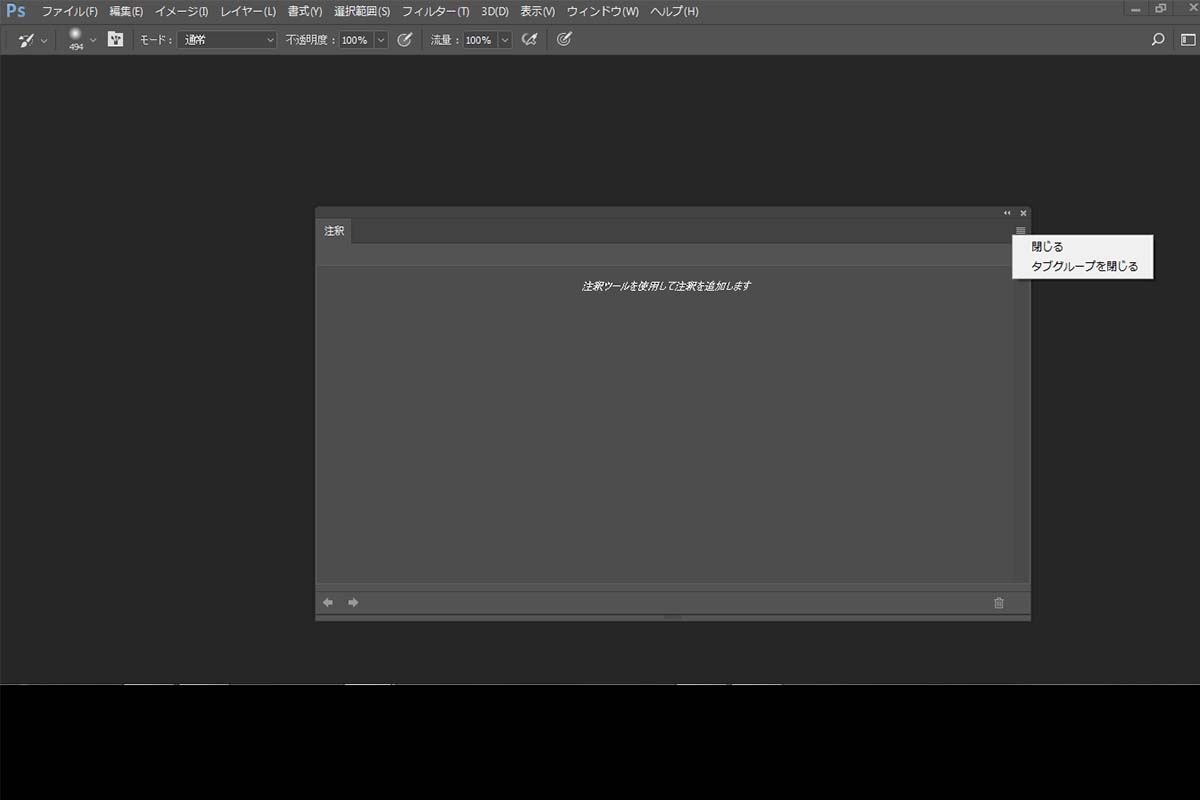Open the 書式(Y) menu

click(304, 12)
